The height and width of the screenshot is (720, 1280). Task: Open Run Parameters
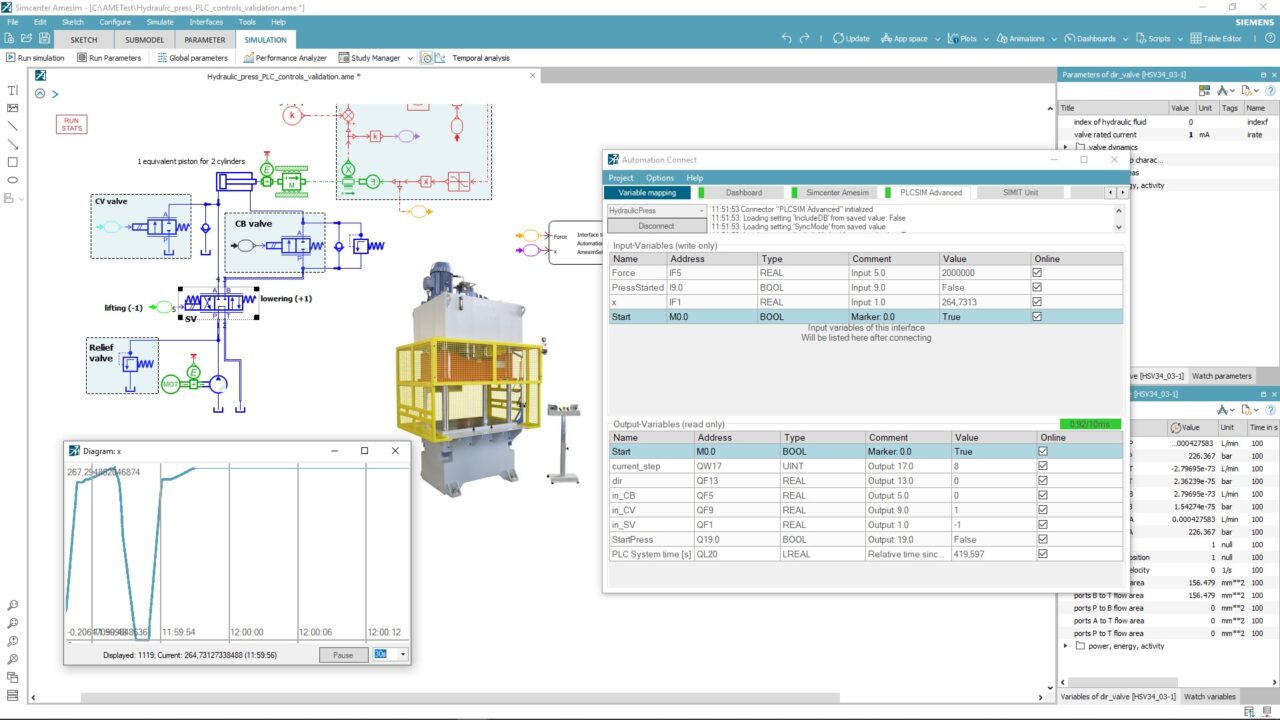tap(108, 58)
